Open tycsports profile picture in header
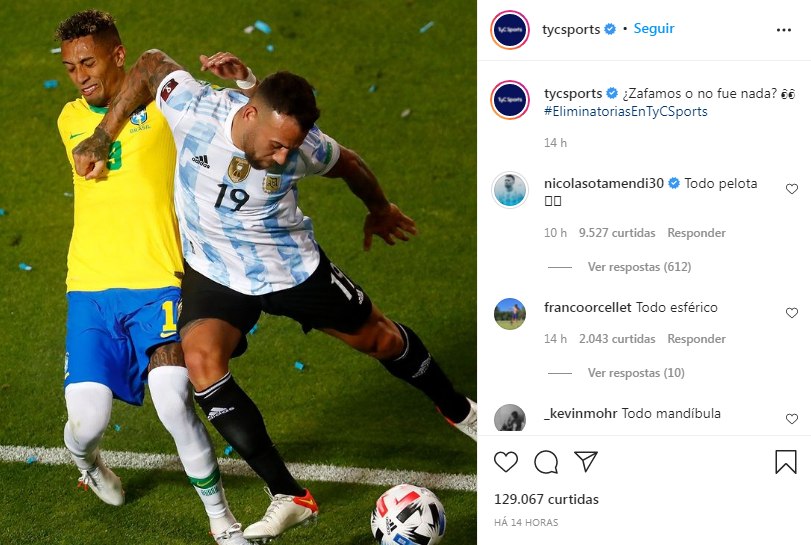Viewport: 811px width, 545px height. click(x=510, y=30)
